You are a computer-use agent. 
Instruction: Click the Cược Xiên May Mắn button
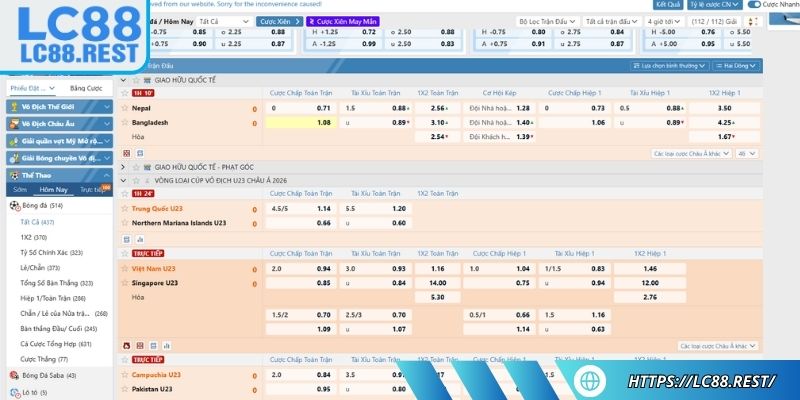coord(343,21)
